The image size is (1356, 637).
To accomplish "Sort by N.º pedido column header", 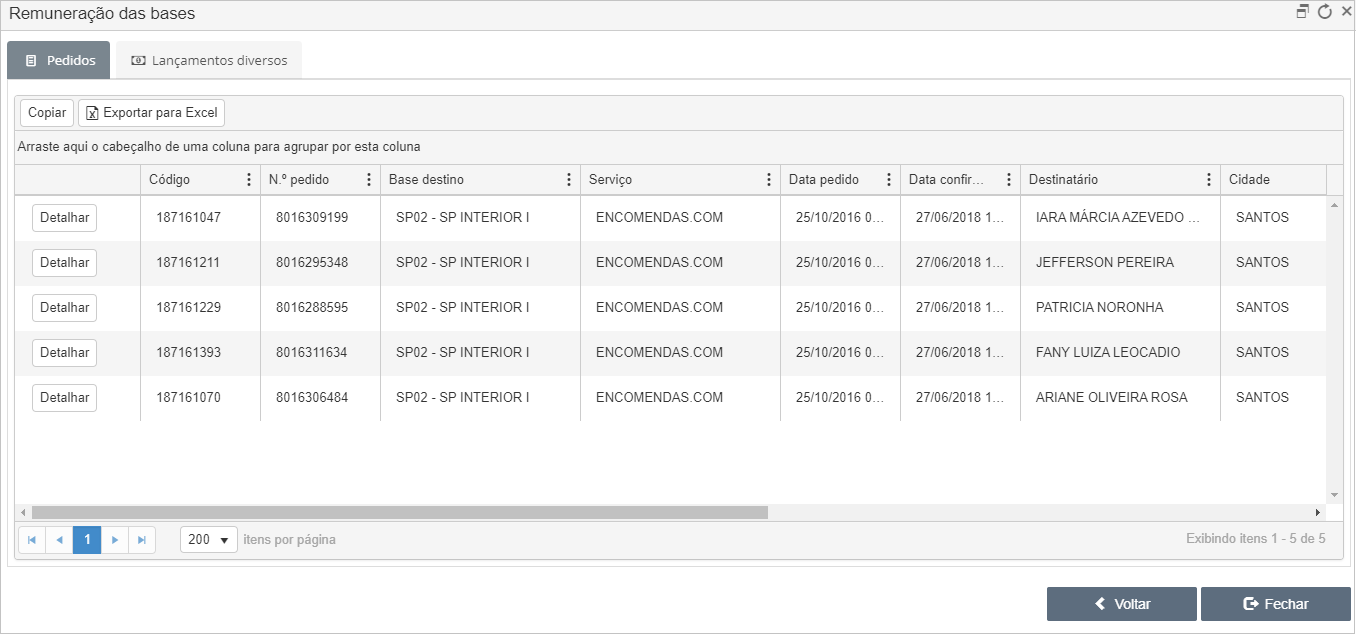I will 298,180.
